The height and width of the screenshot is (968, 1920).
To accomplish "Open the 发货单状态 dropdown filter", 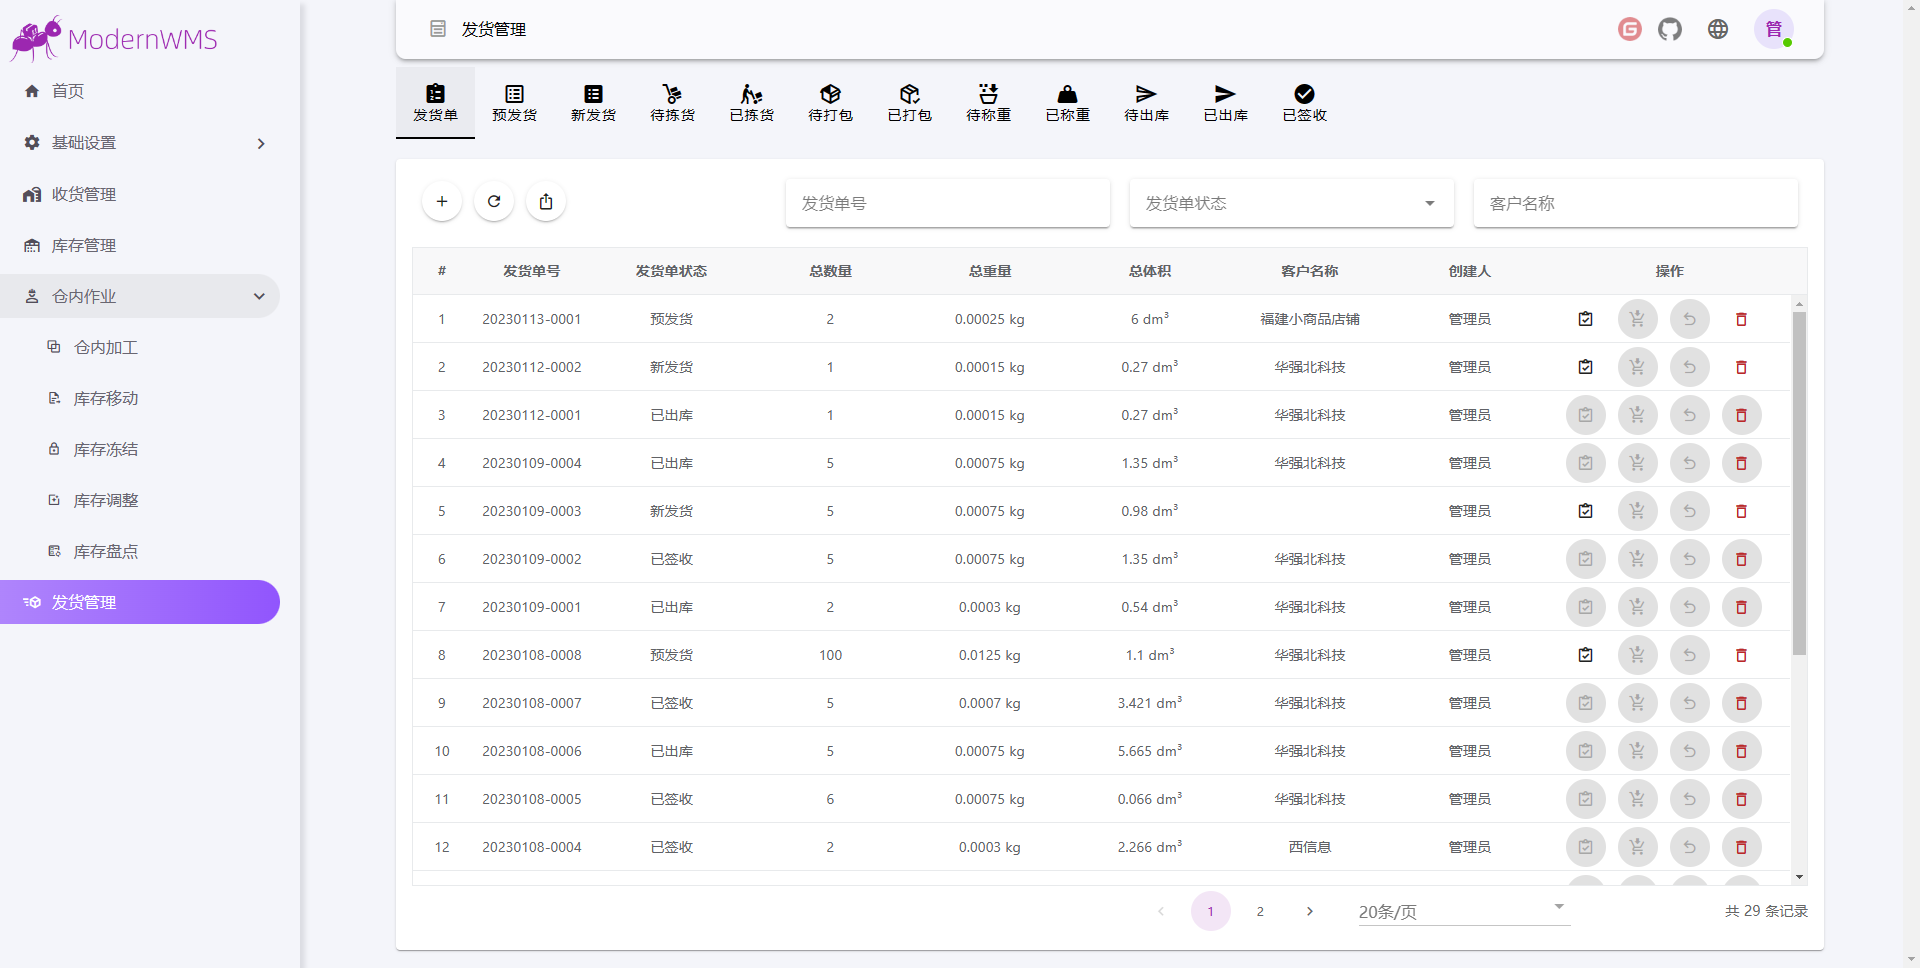I will pyautogui.click(x=1291, y=203).
